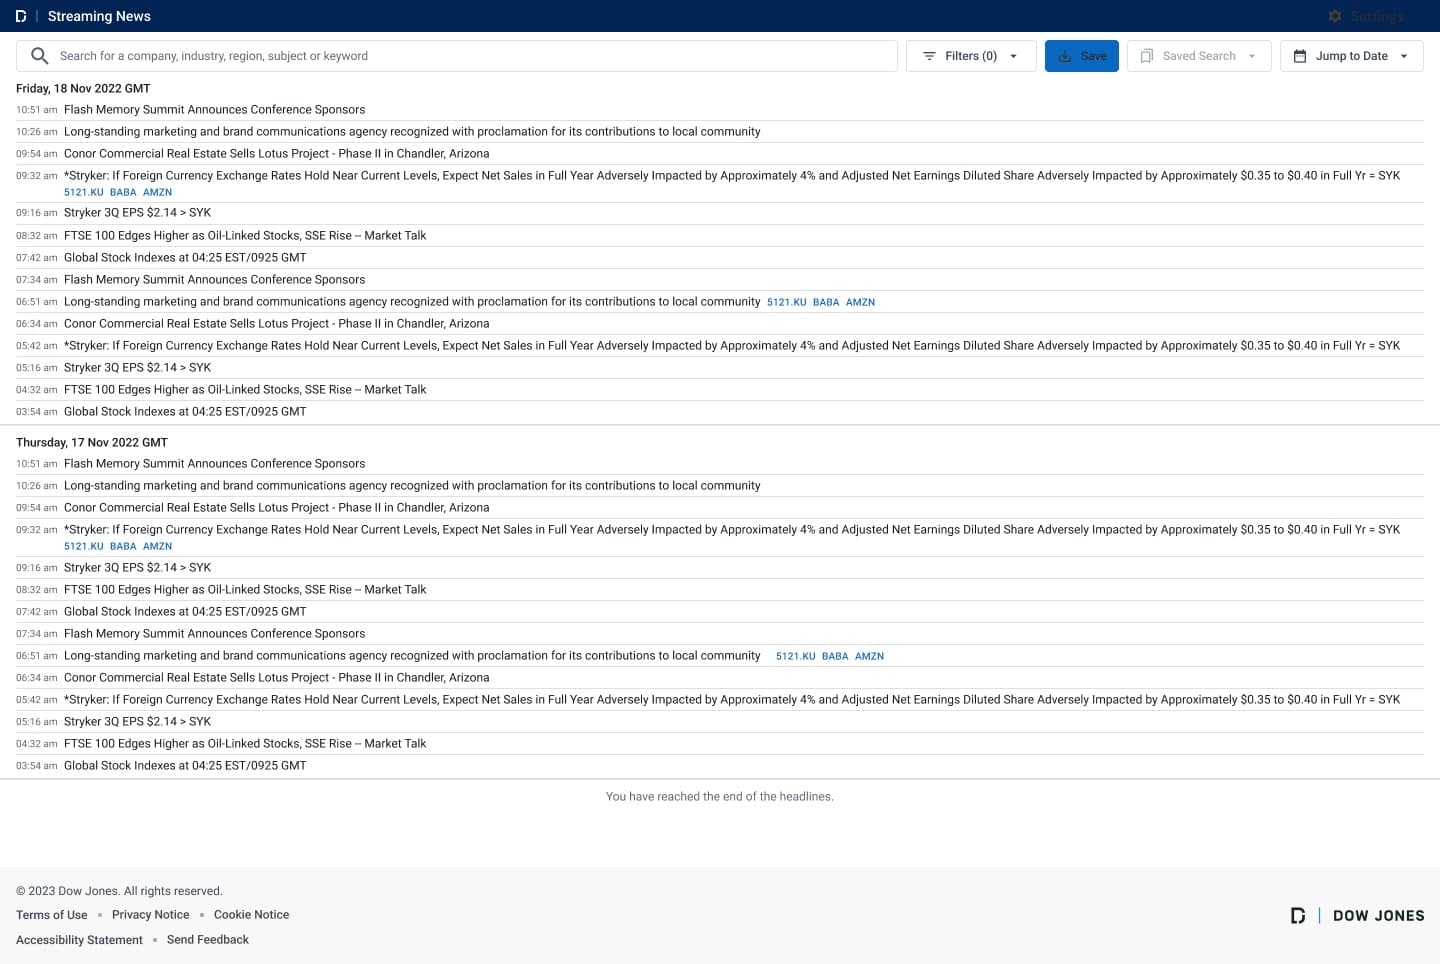This screenshot has width=1440, height=964.
Task: Open Friday 08:32 am FTSE 100 headline
Action: click(245, 236)
